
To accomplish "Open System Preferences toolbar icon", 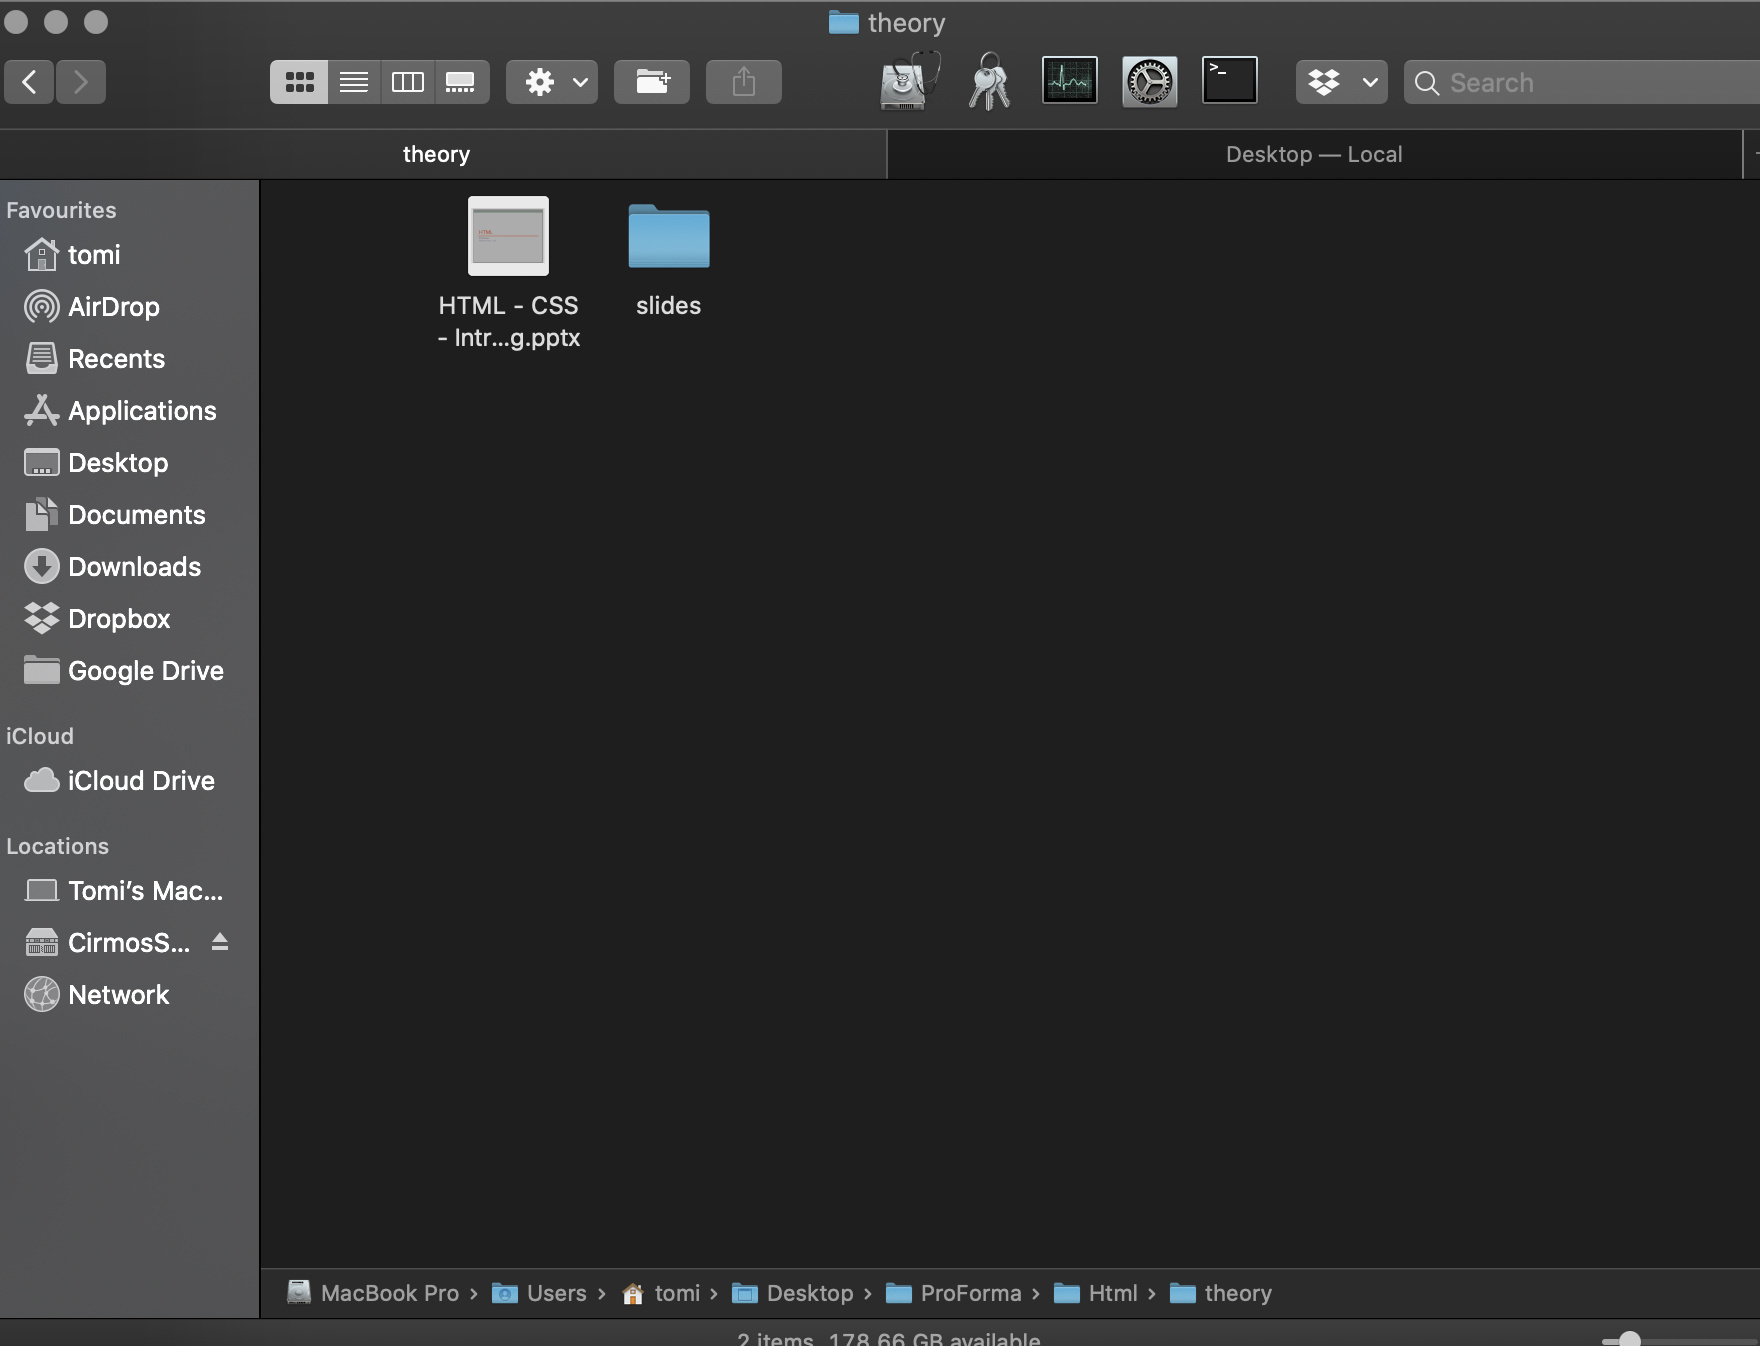I will (1149, 81).
